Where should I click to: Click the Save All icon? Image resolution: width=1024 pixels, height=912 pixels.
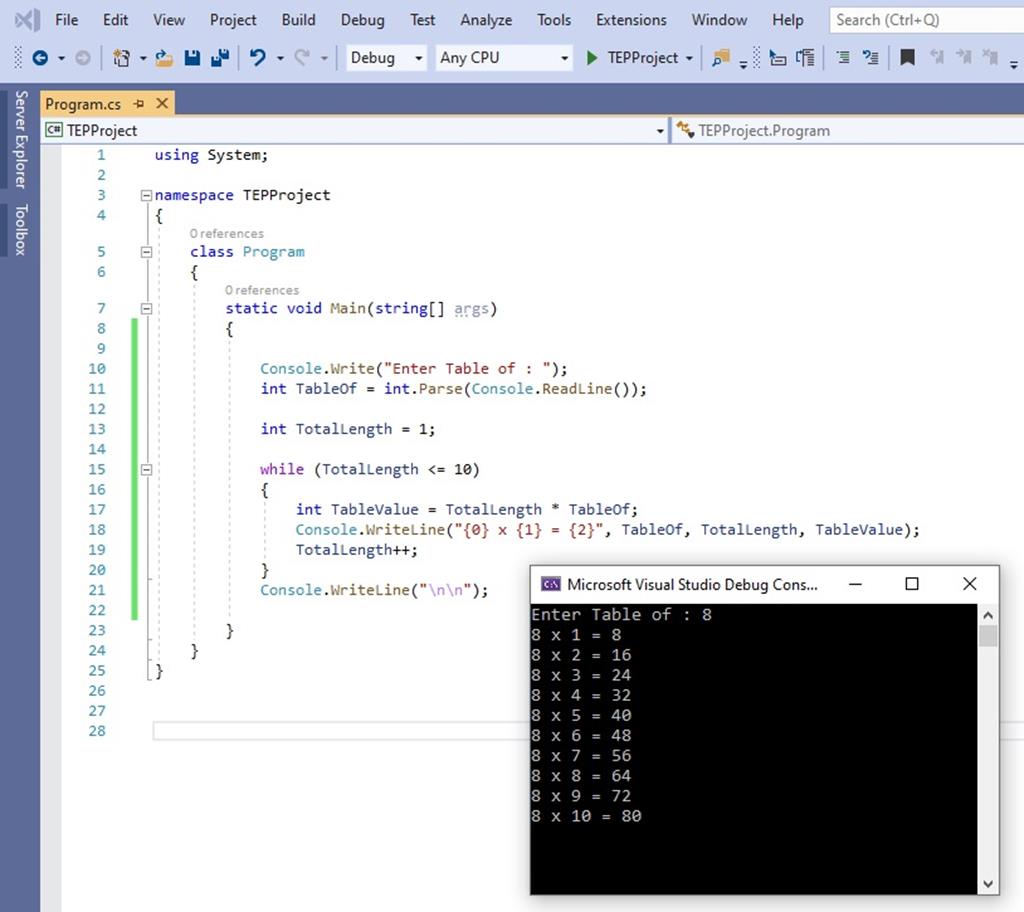219,58
